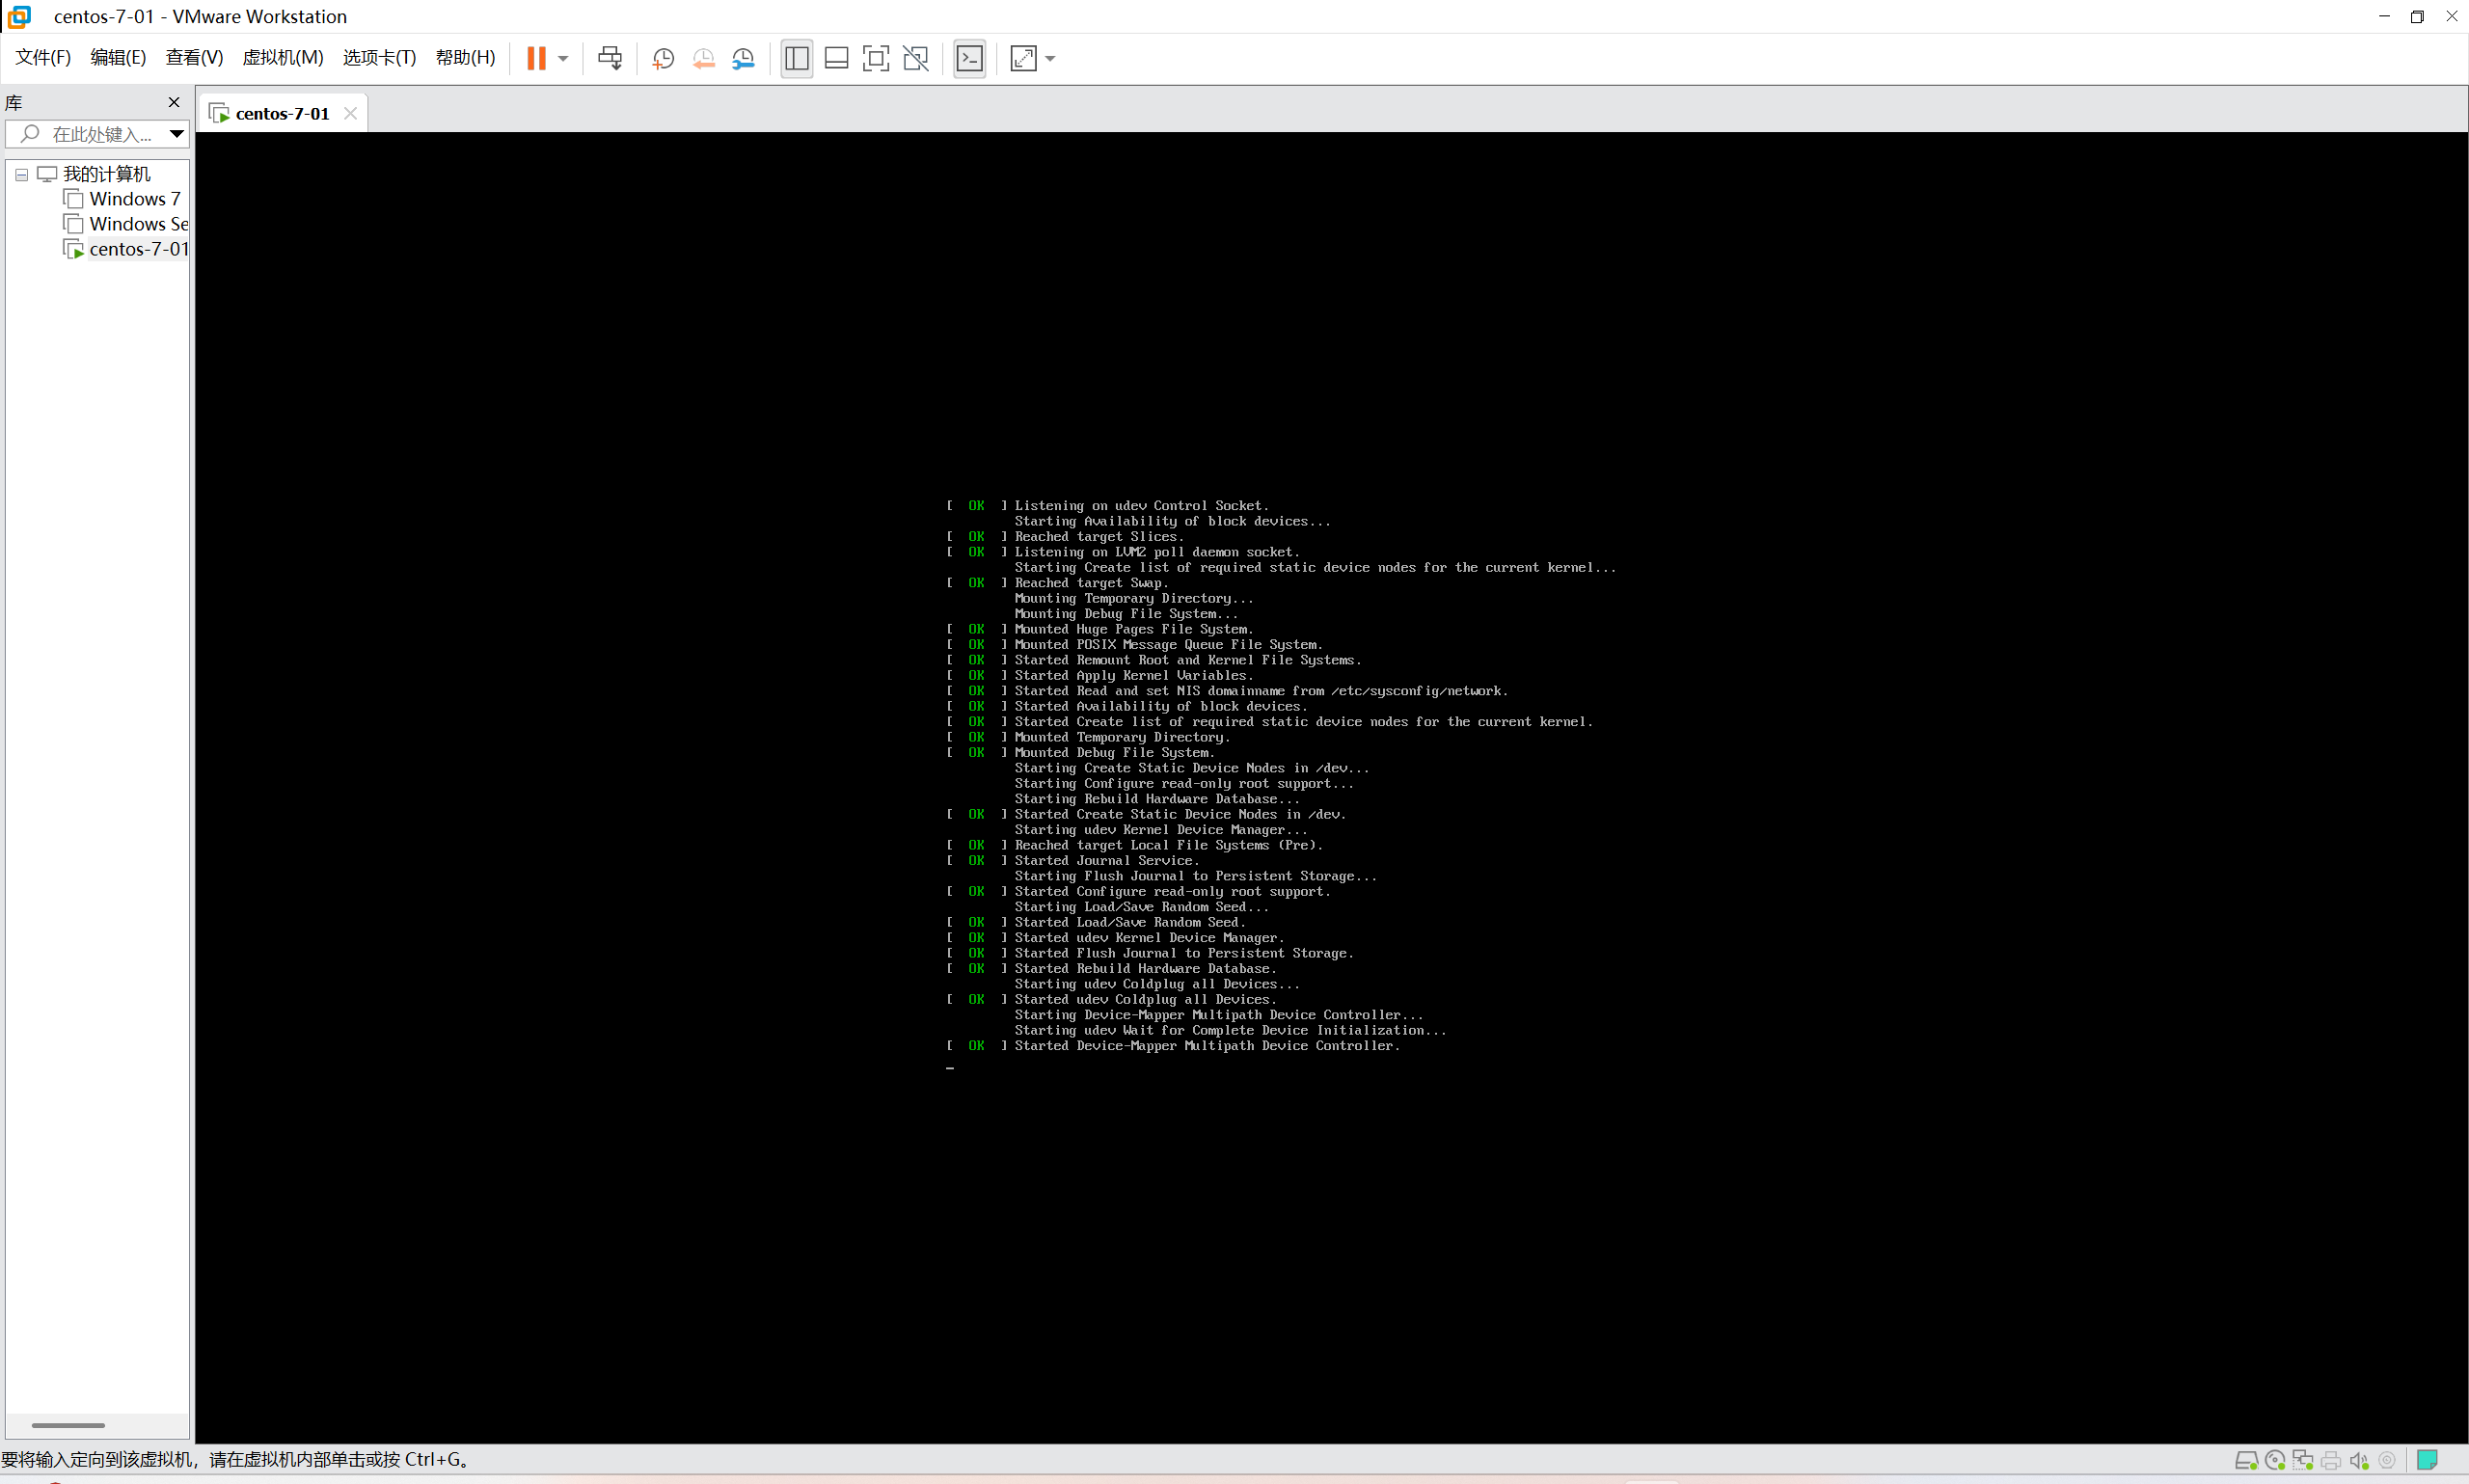The height and width of the screenshot is (1484, 2469).
Task: Select Windows 7 in the library
Action: click(x=134, y=198)
